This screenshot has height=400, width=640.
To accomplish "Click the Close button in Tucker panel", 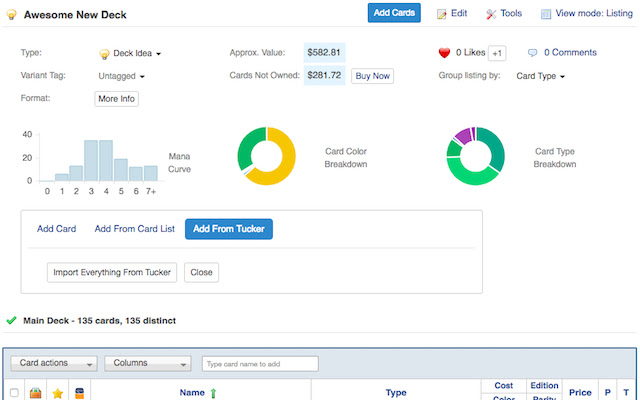I will coord(201,272).
